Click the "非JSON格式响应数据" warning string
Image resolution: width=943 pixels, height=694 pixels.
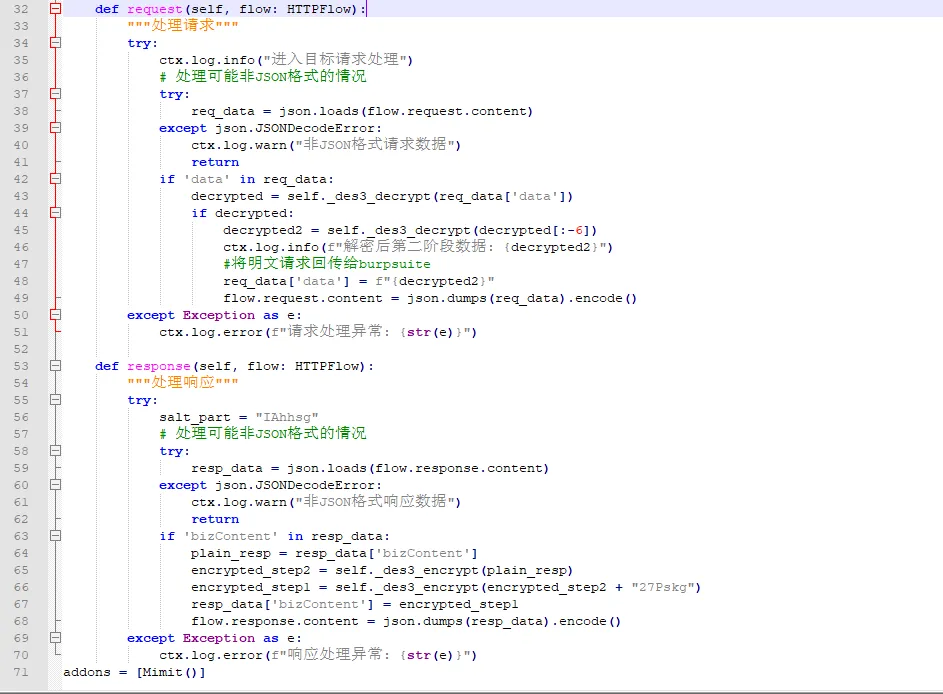(x=374, y=502)
